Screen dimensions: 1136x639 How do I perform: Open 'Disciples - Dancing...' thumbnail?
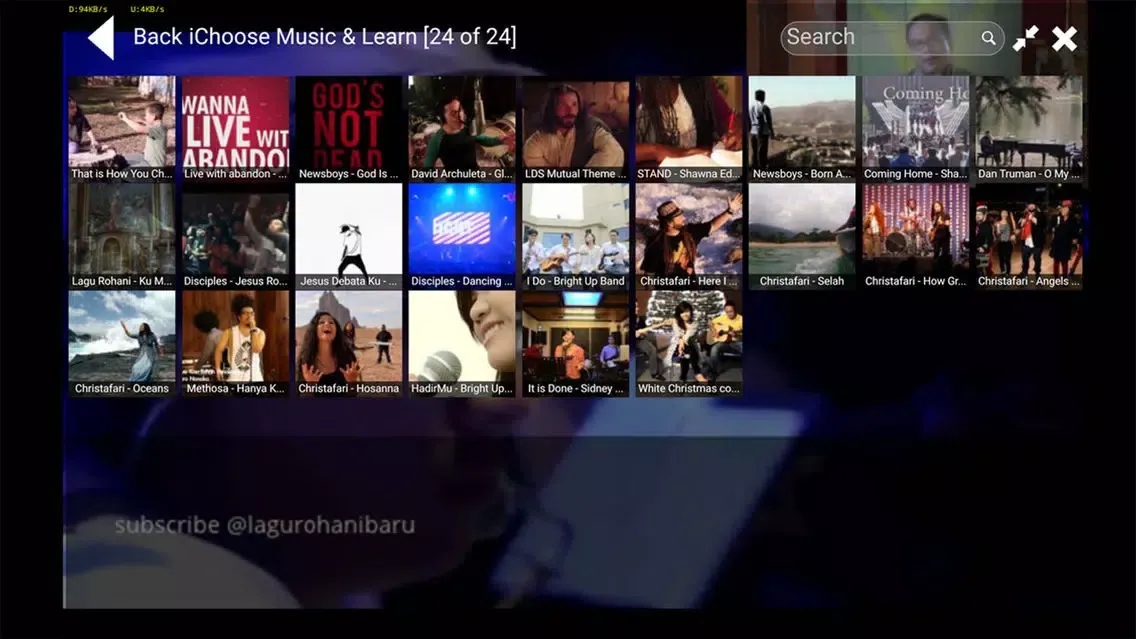point(462,236)
